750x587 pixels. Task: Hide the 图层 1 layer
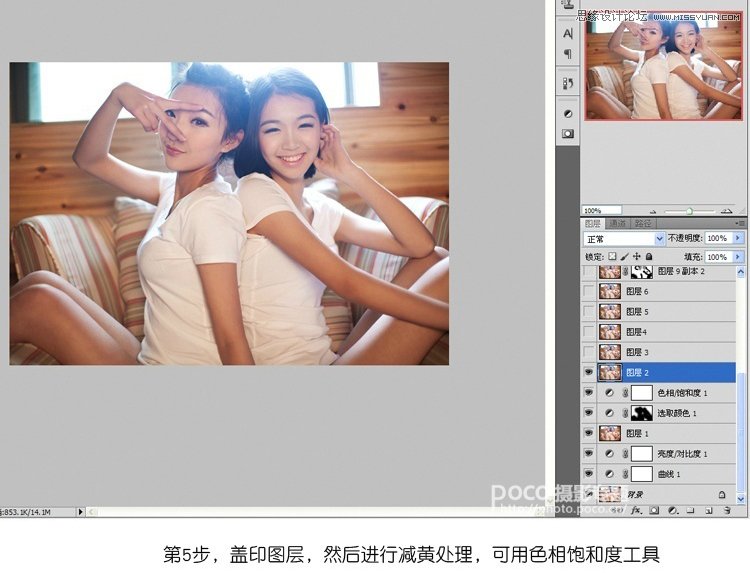(589, 433)
